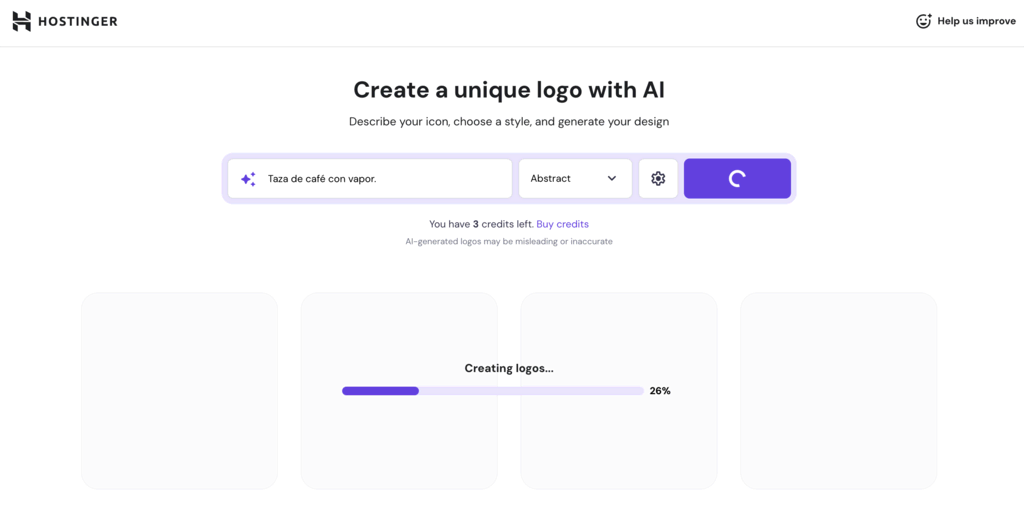Screen dimensions: 1024x522
Task: Click the Hostinger logo icon
Action: point(21,21)
